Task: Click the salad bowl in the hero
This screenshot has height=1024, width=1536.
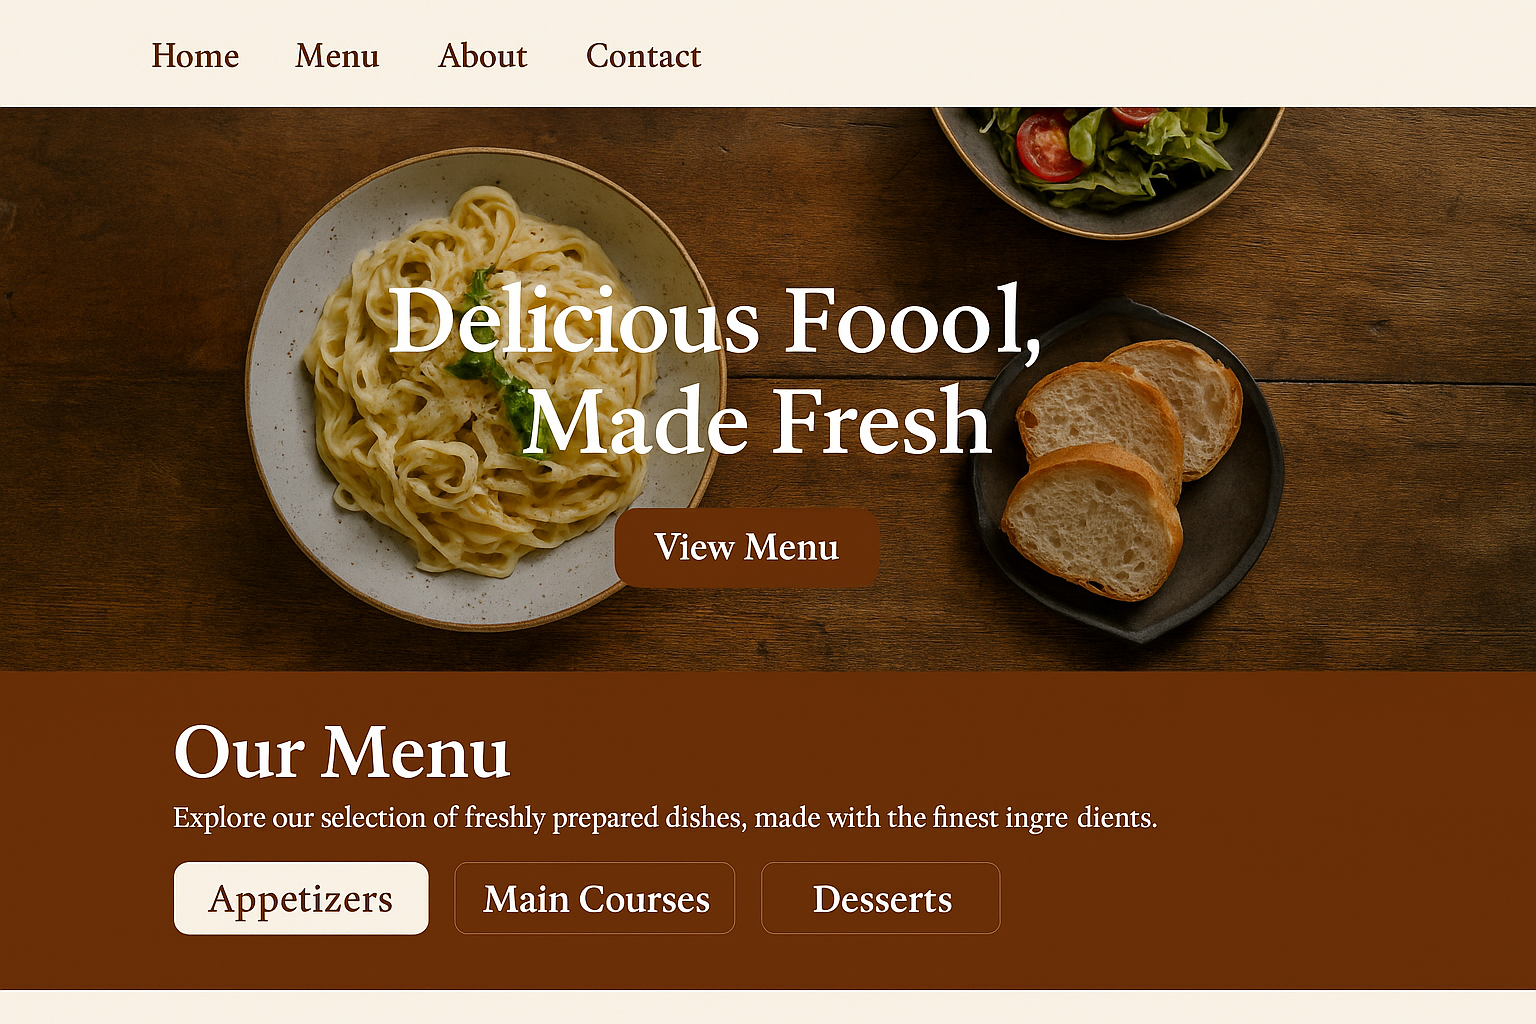Action: pos(1107,165)
